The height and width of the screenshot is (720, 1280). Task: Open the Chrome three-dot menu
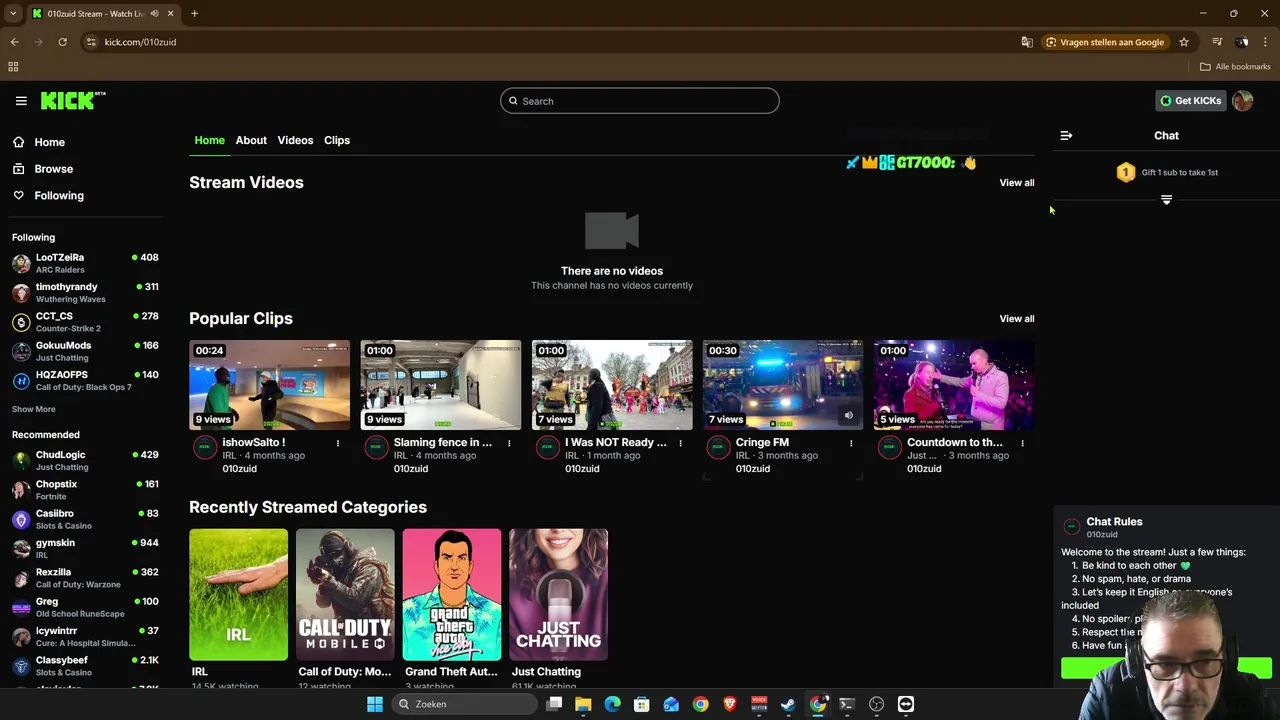point(1266,42)
